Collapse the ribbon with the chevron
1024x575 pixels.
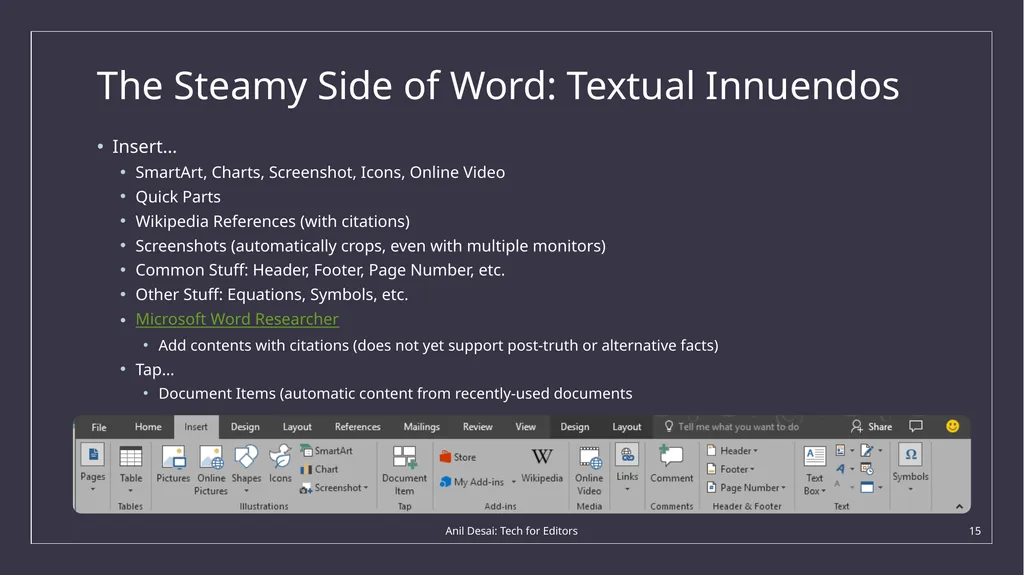pos(959,506)
